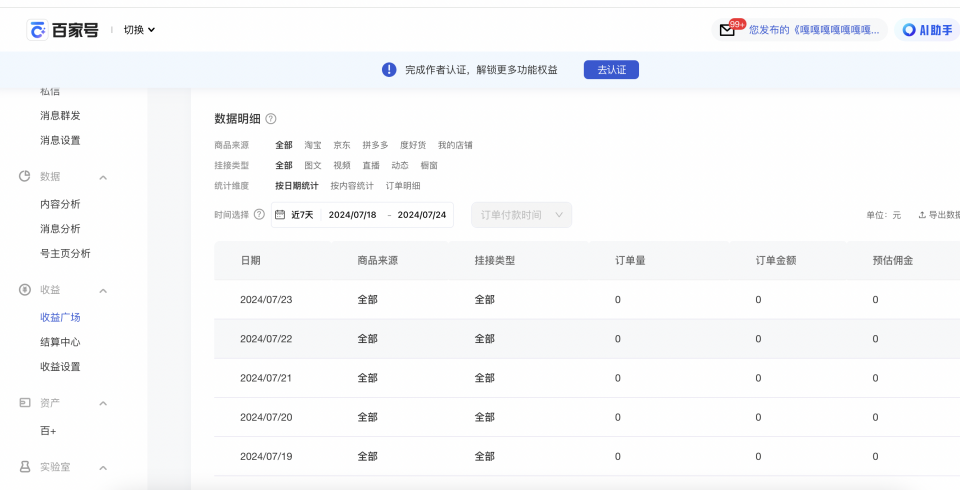Click the 订单金额 column header

pyautogui.click(x=776, y=260)
